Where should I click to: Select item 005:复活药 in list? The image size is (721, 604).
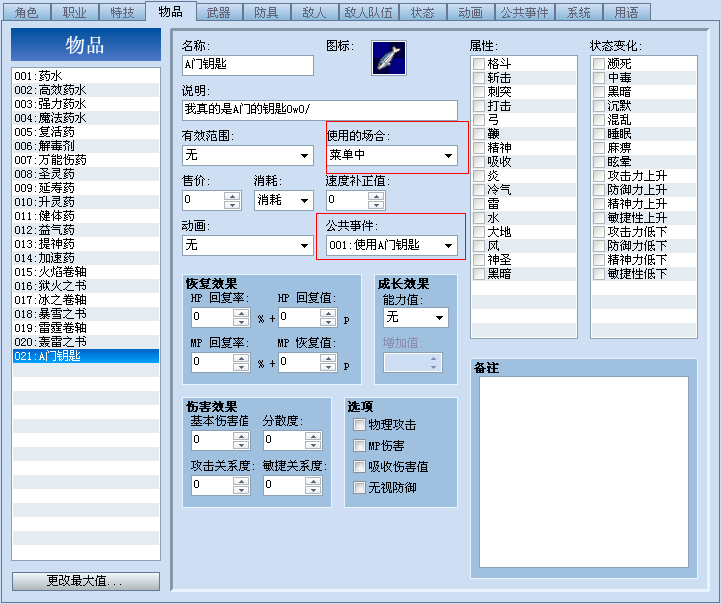[86, 132]
